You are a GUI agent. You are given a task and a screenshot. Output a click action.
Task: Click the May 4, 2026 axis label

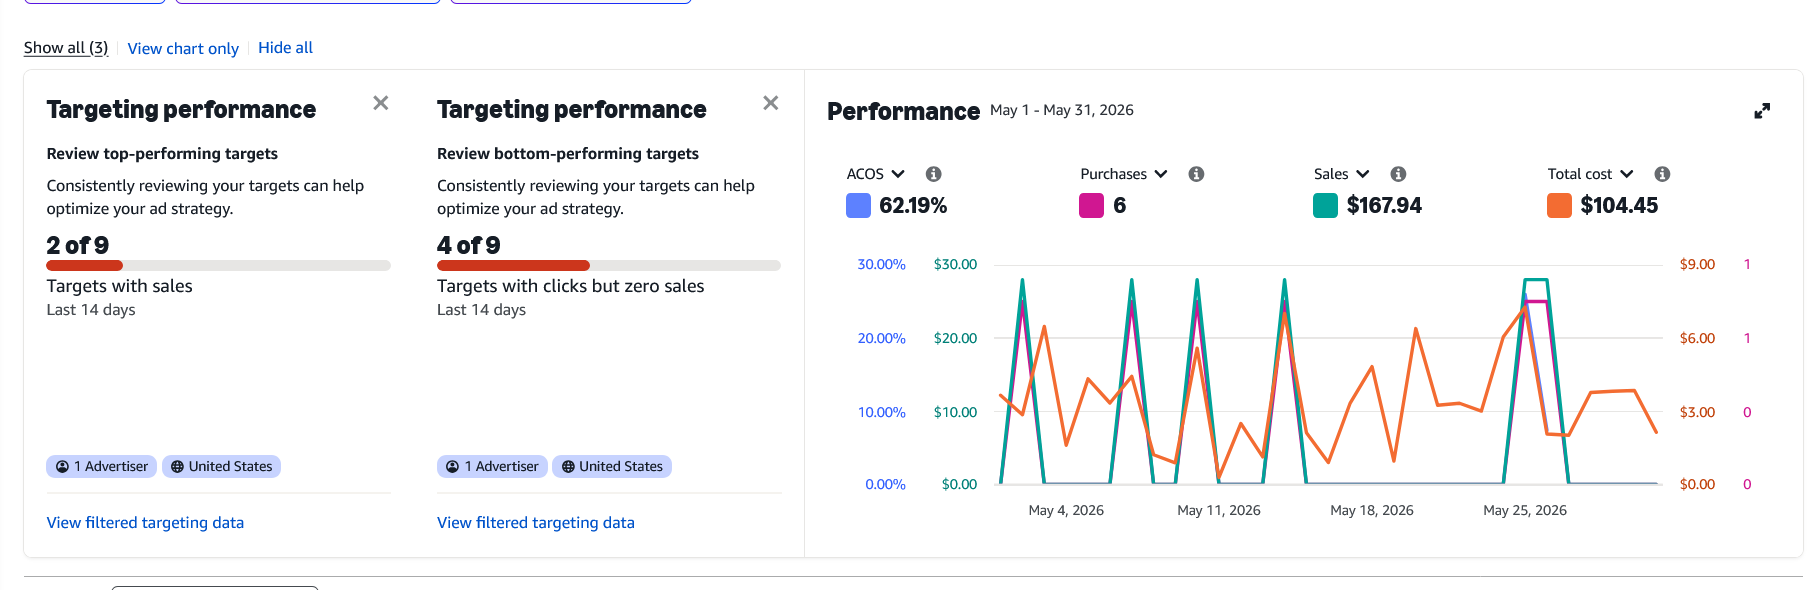[1066, 510]
